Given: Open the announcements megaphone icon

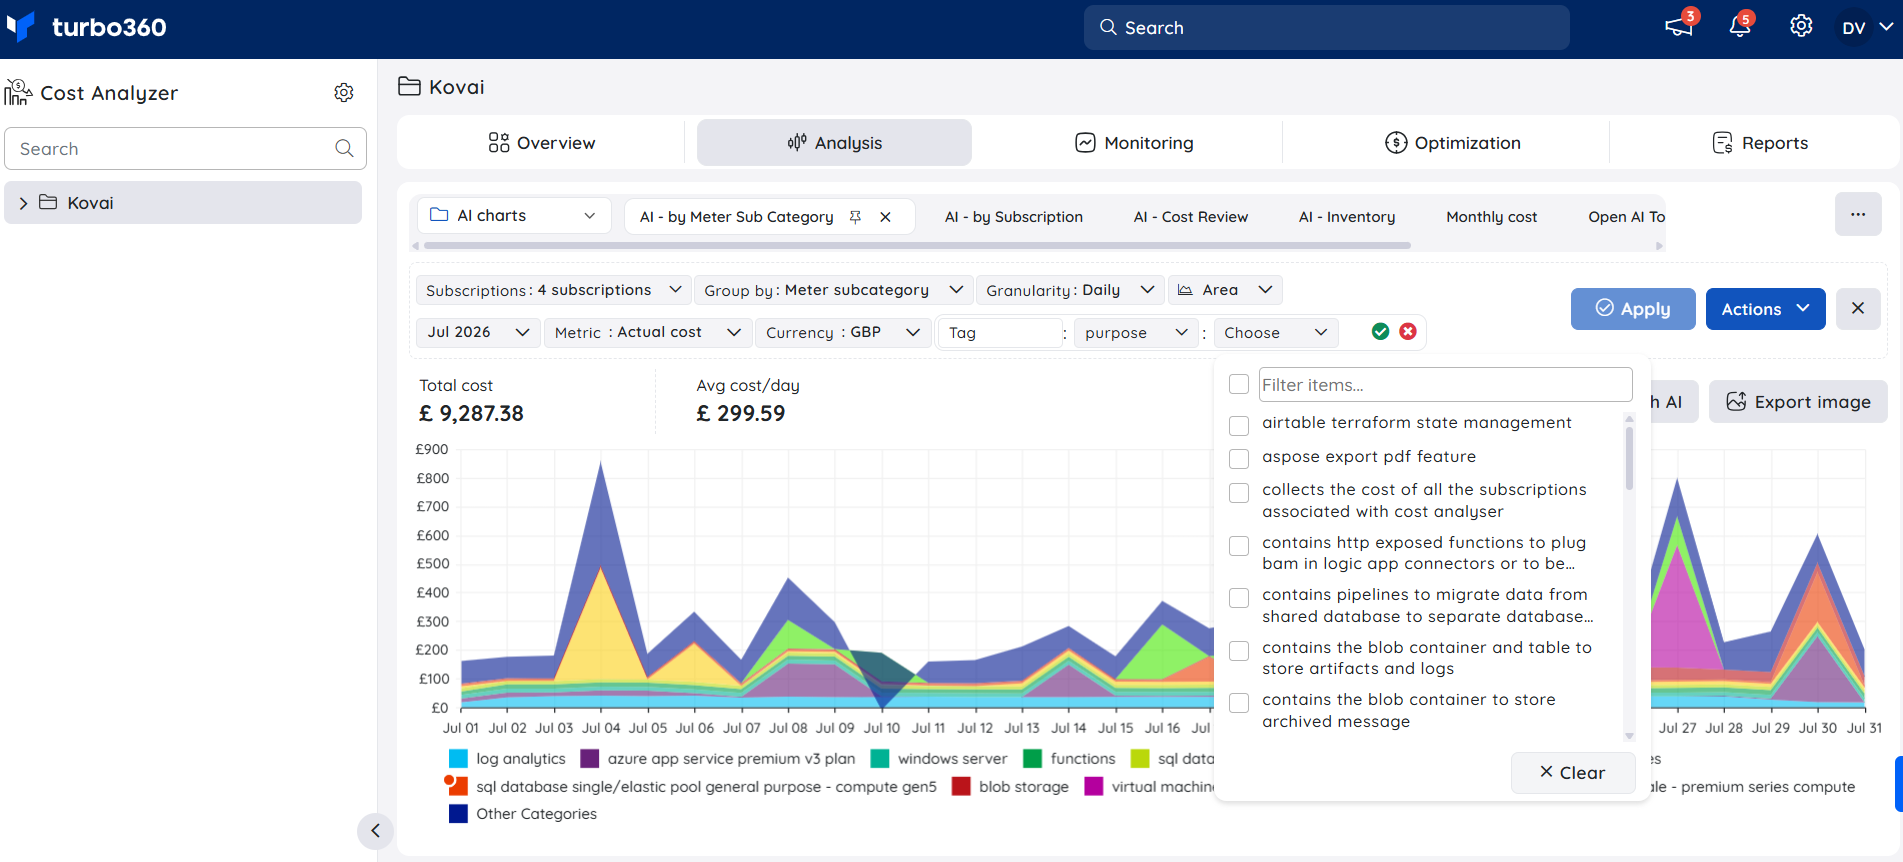Looking at the screenshot, I should coord(1679,27).
